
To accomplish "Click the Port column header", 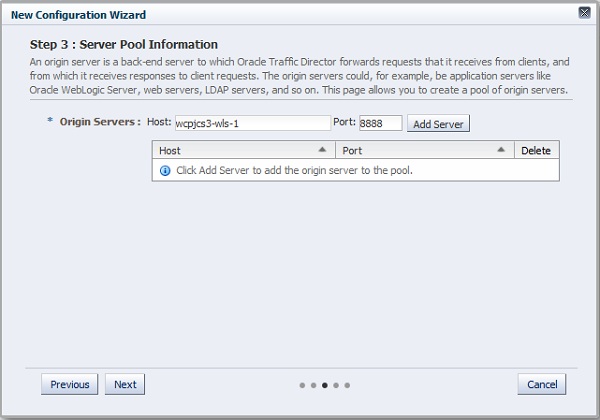I will click(x=425, y=150).
